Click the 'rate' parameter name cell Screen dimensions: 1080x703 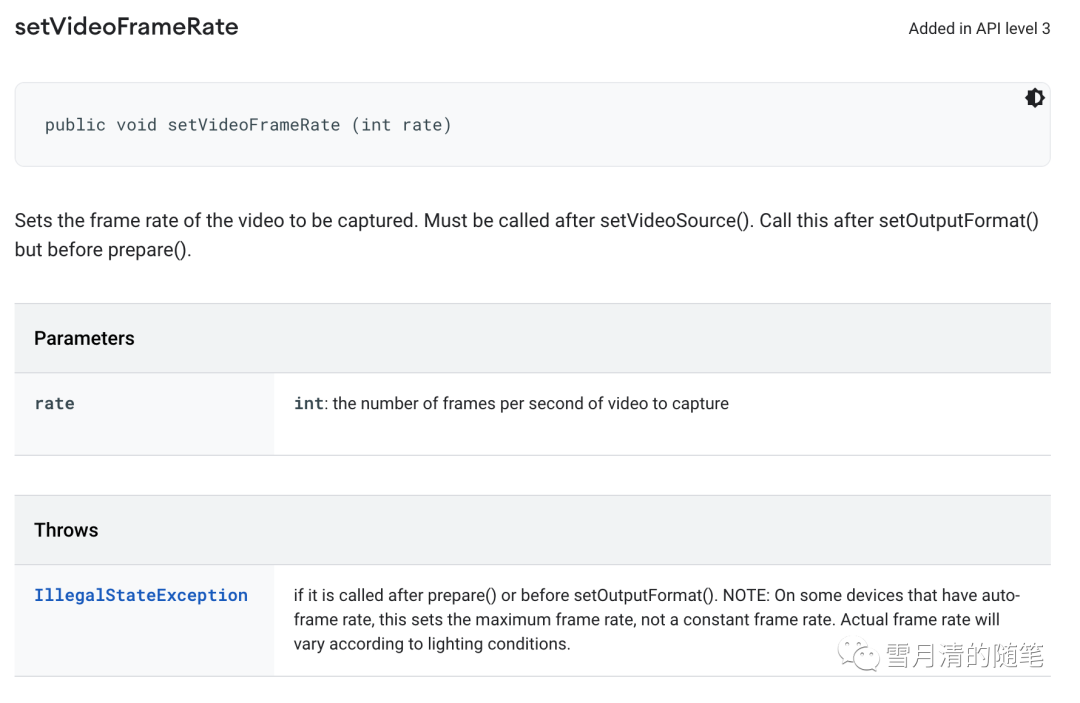[x=55, y=403]
